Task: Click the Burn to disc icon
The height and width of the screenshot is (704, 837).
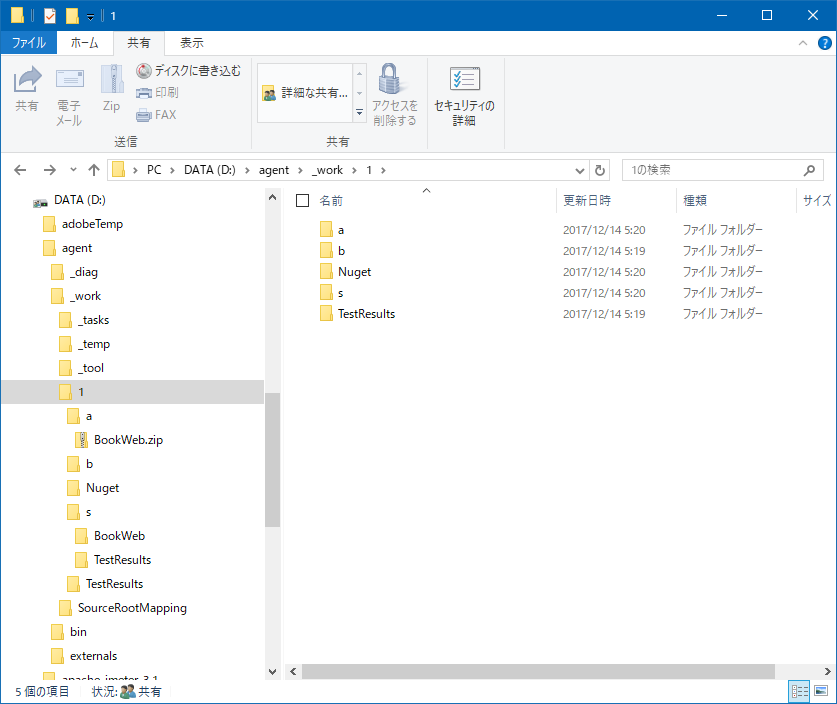Action: (x=144, y=70)
